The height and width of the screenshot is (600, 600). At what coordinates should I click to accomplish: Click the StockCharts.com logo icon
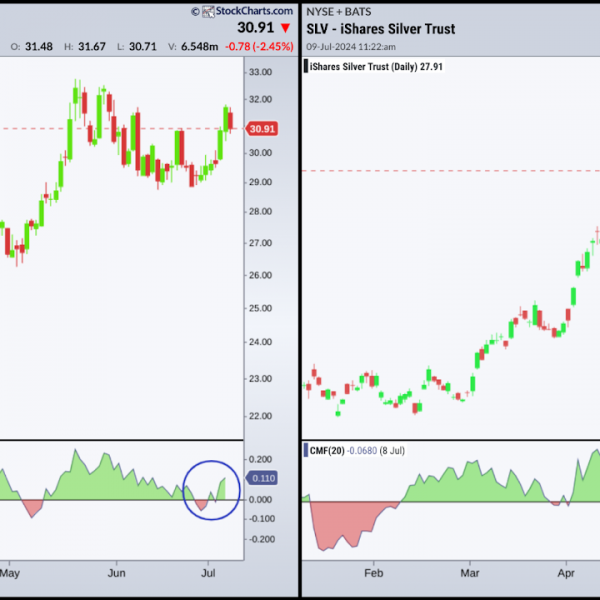point(208,11)
